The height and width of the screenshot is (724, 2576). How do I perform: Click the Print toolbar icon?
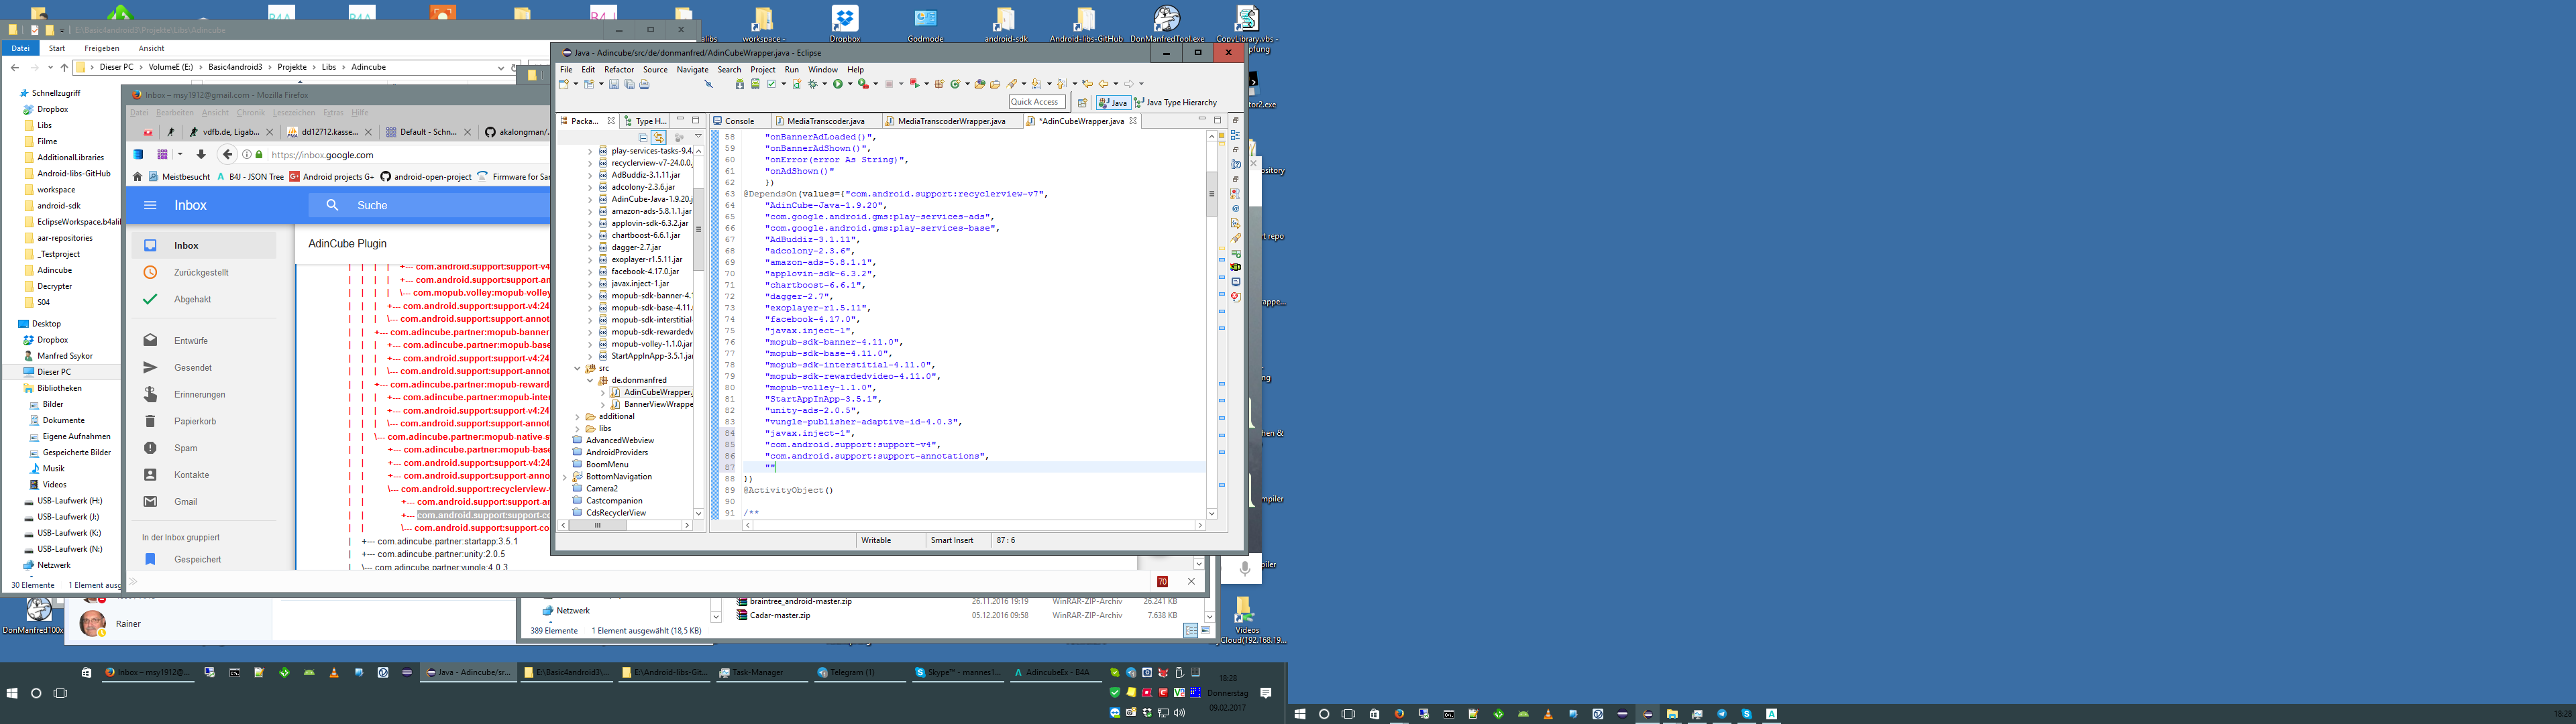pyautogui.click(x=645, y=84)
